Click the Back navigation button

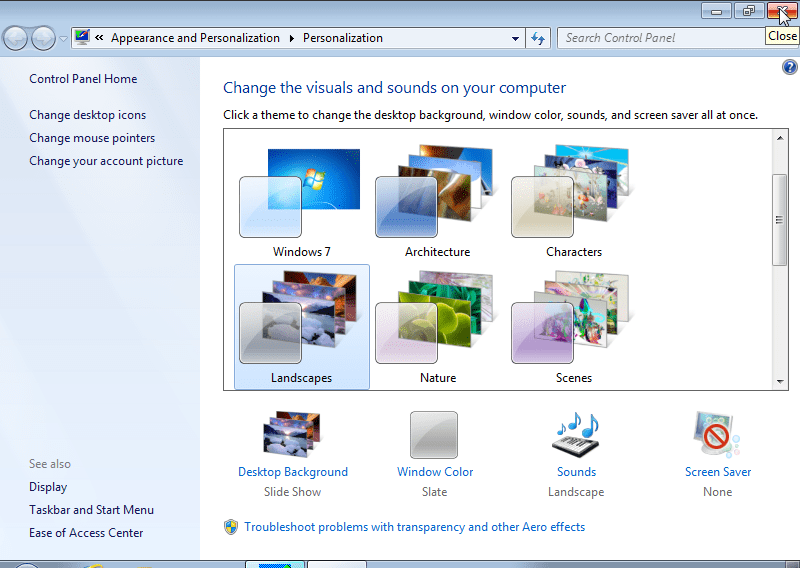coord(15,38)
